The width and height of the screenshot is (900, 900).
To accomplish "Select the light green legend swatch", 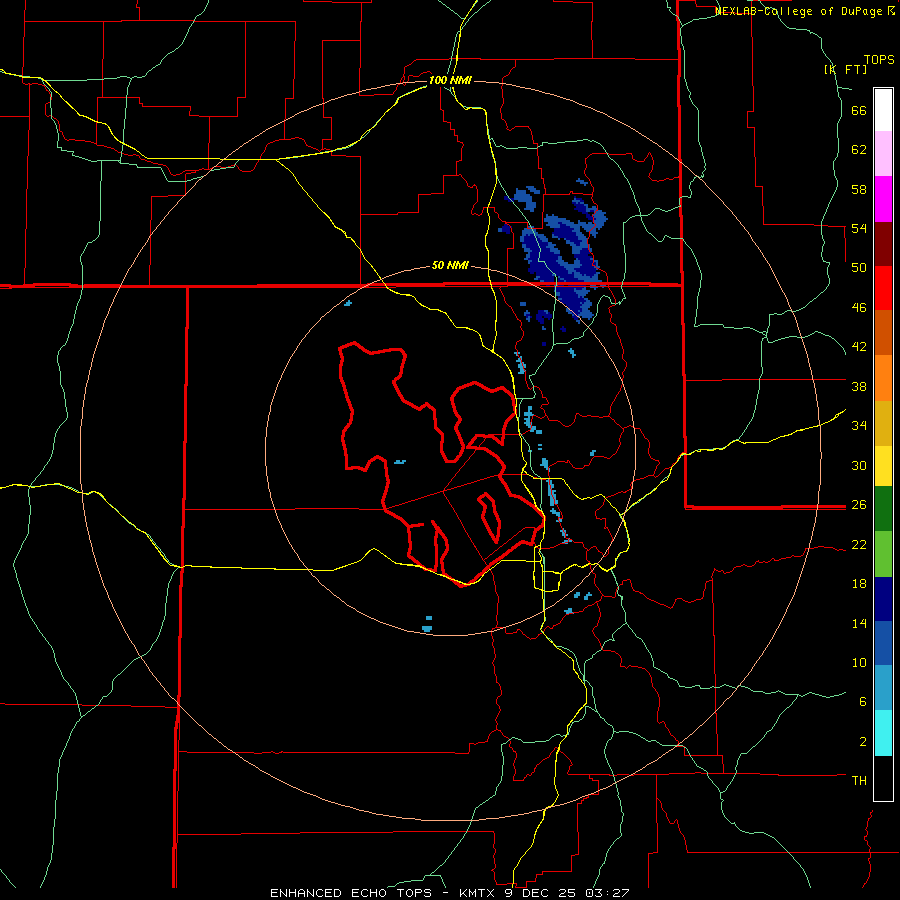I will coord(883,554).
